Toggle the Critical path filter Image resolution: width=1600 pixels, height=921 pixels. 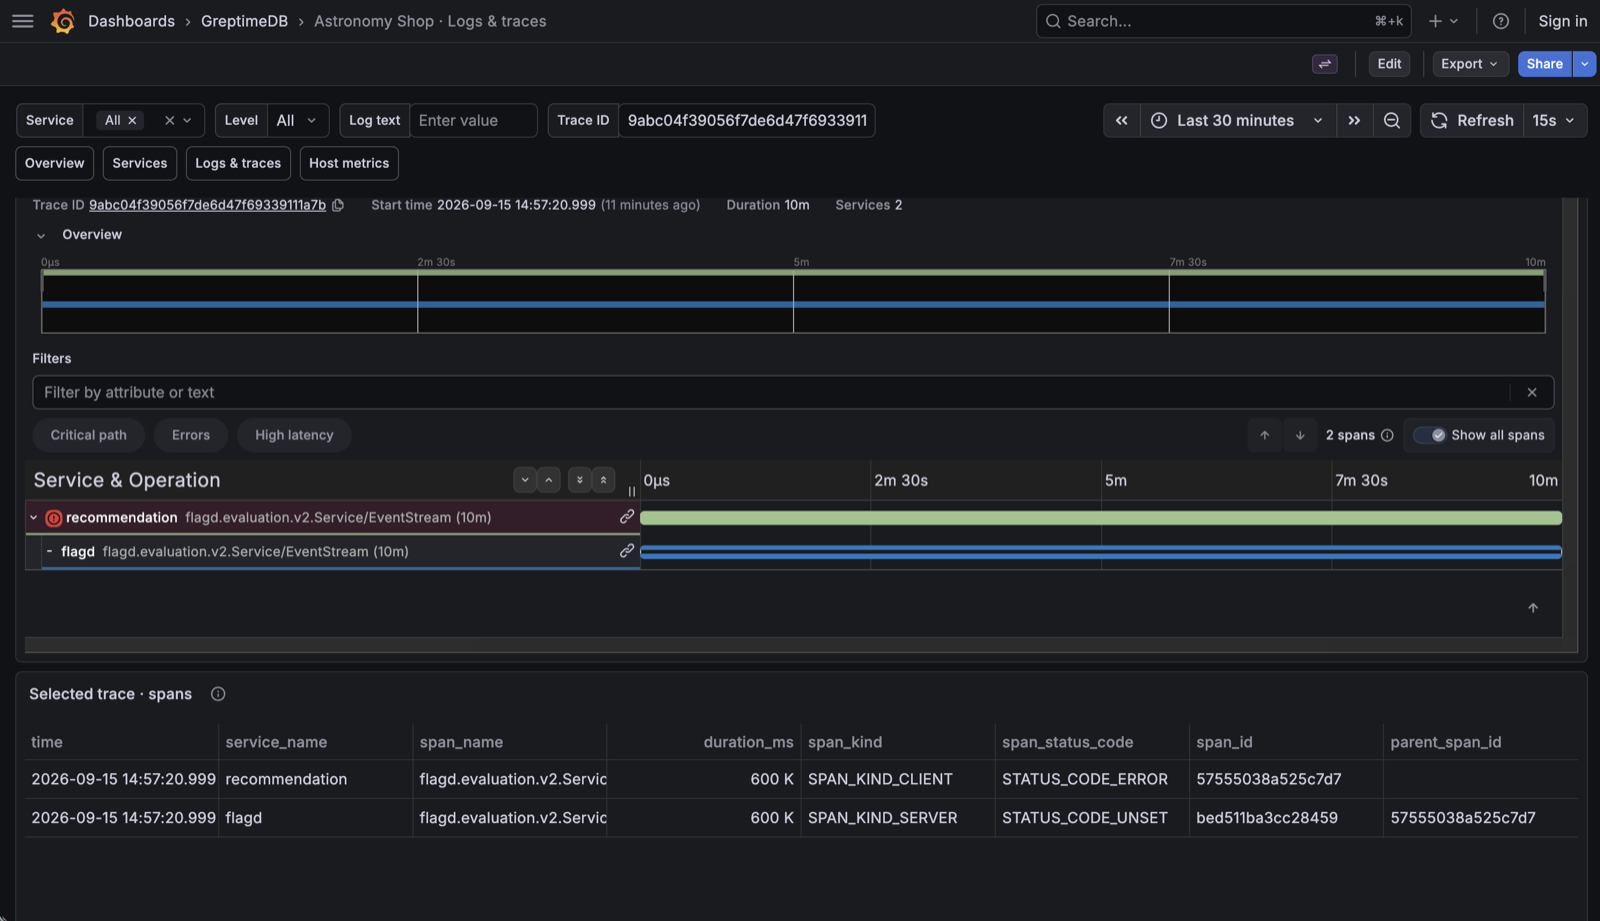pyautogui.click(x=89, y=435)
